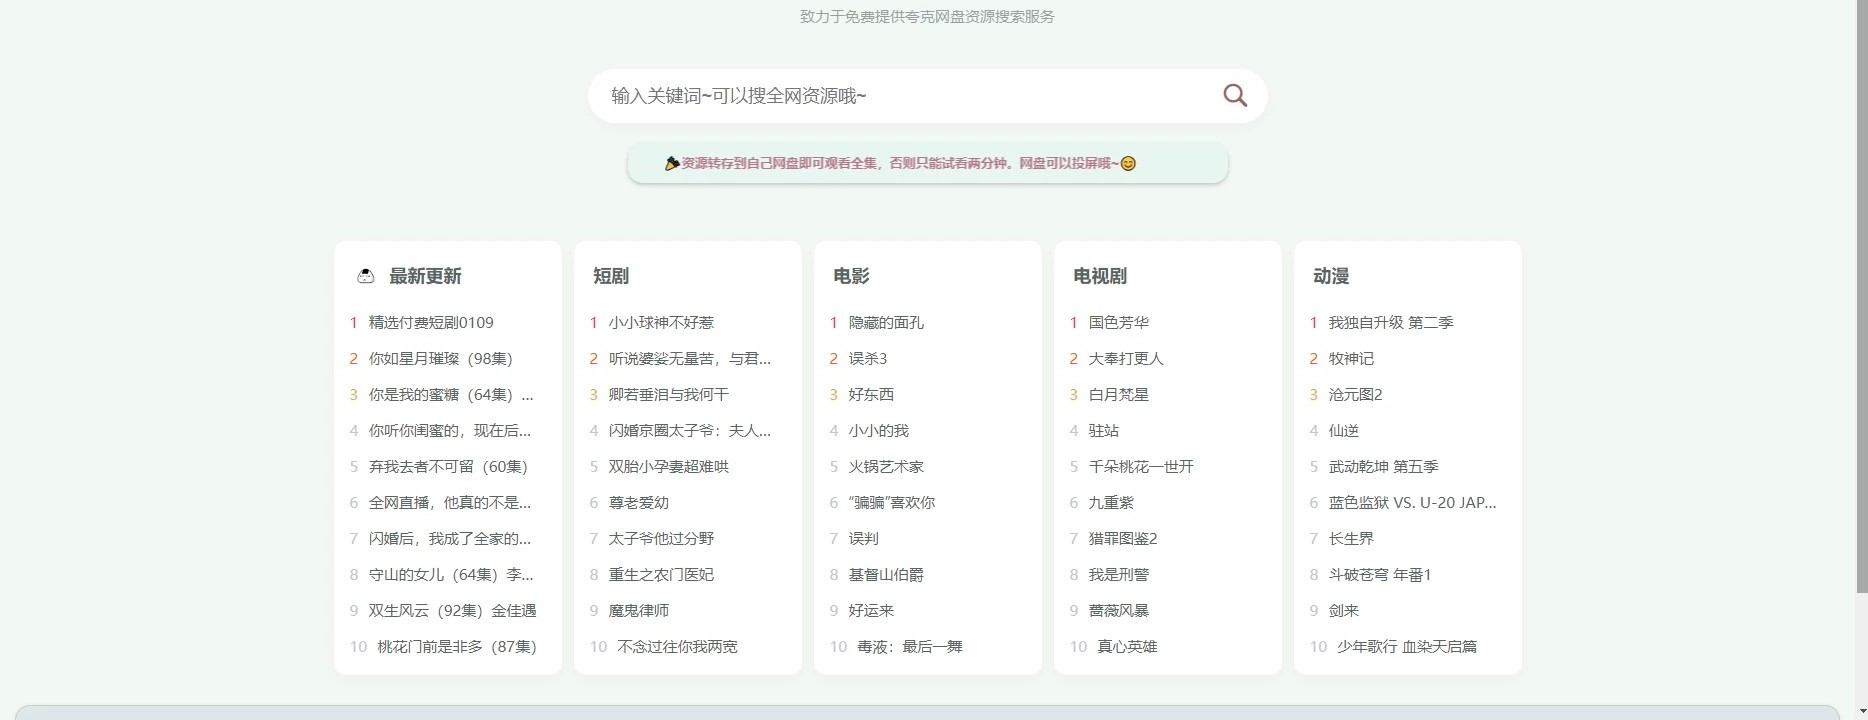The height and width of the screenshot is (720, 1868).
Task: Click the movie 基督山伯爵
Action: click(886, 575)
